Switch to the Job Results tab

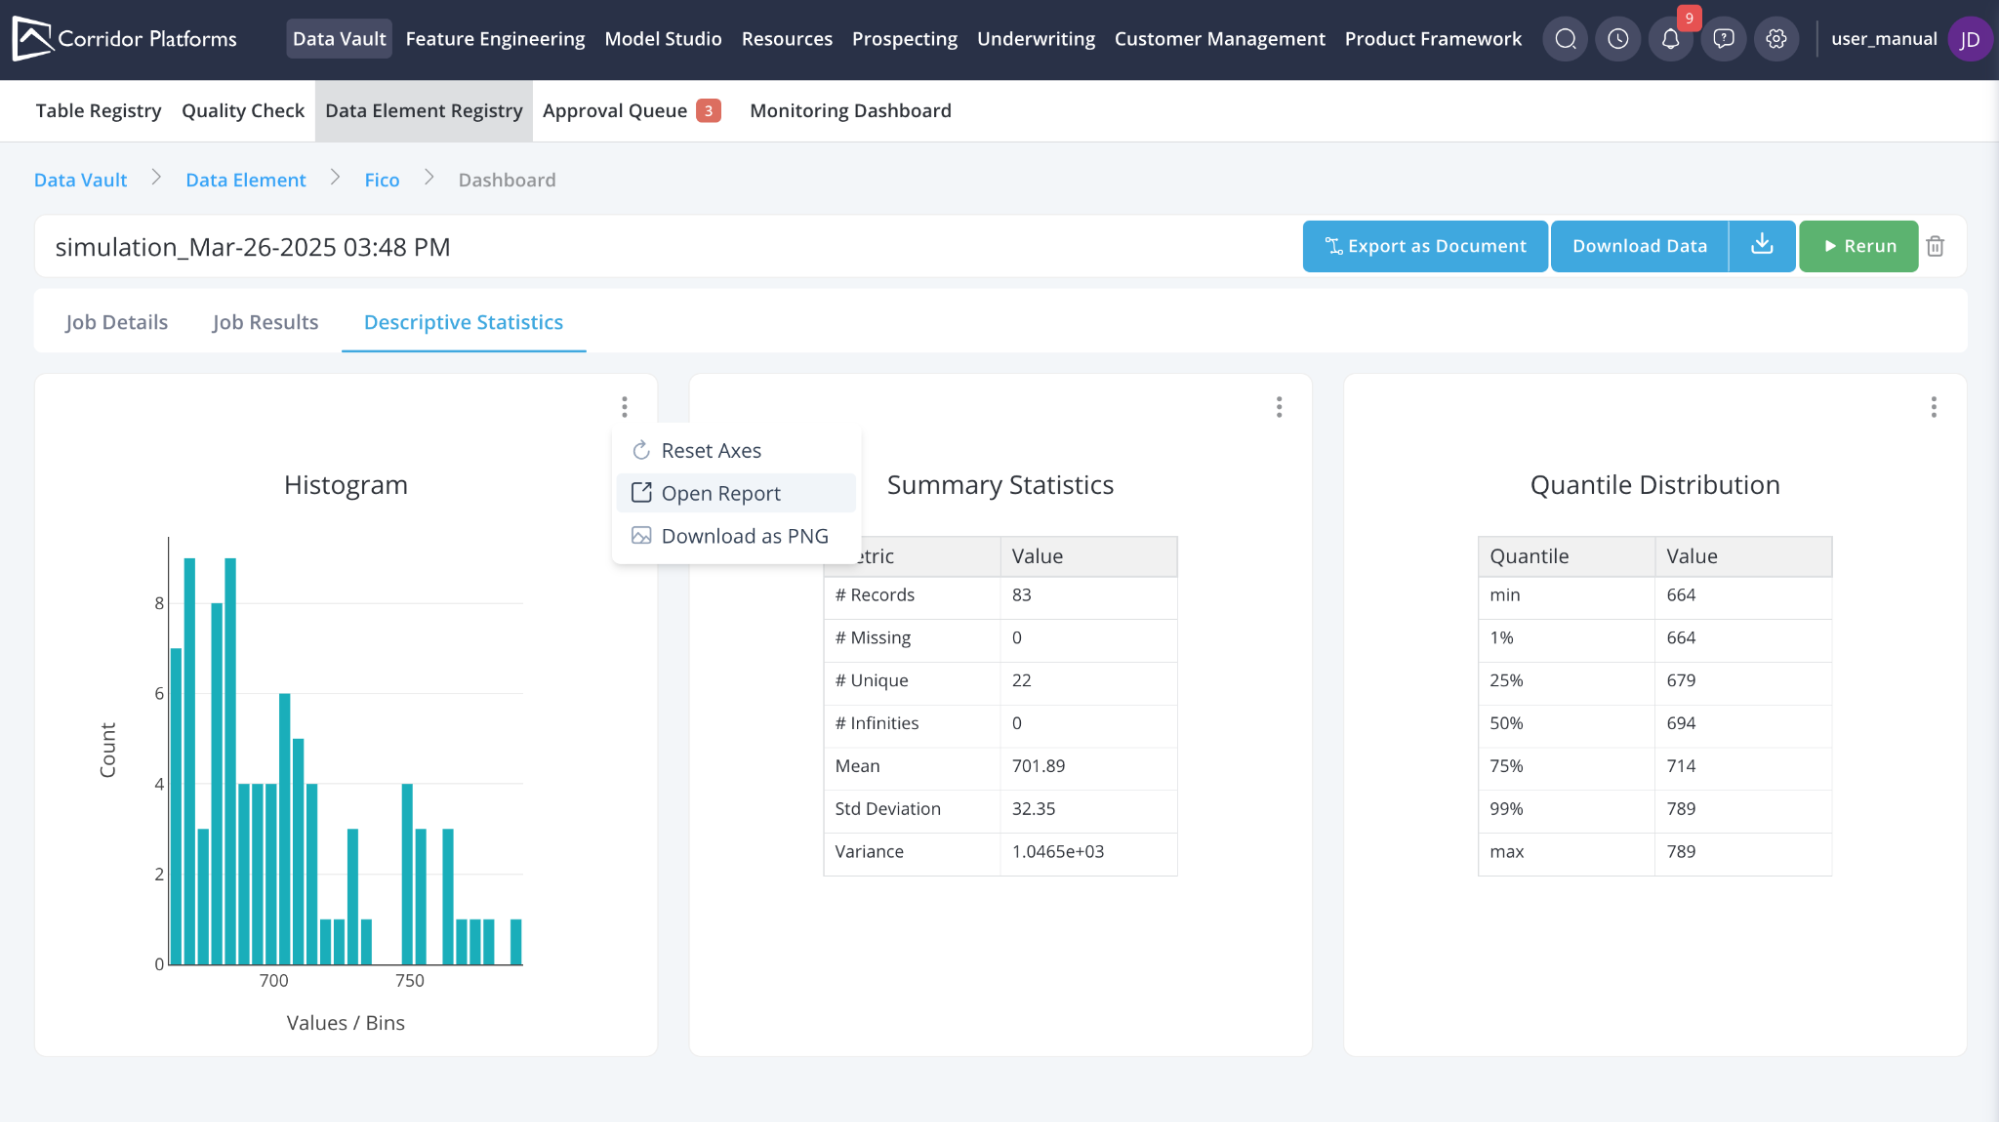point(265,322)
